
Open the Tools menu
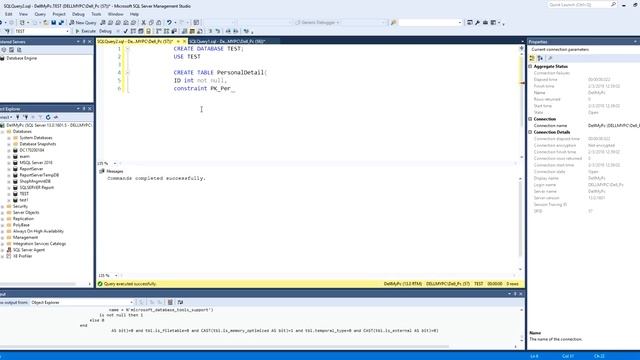(96, 14)
